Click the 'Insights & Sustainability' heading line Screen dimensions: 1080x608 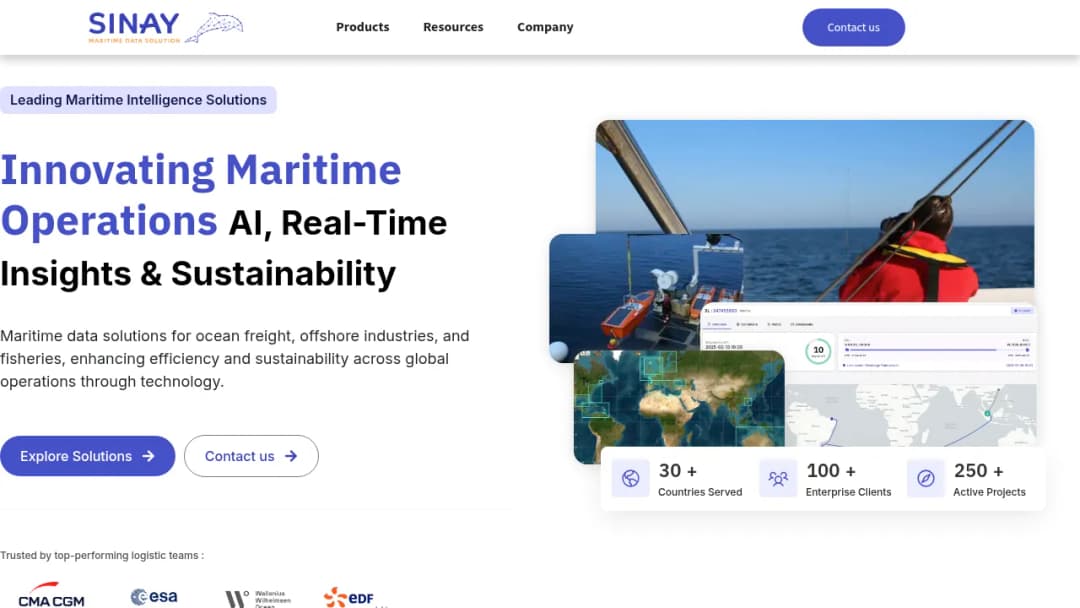click(198, 274)
